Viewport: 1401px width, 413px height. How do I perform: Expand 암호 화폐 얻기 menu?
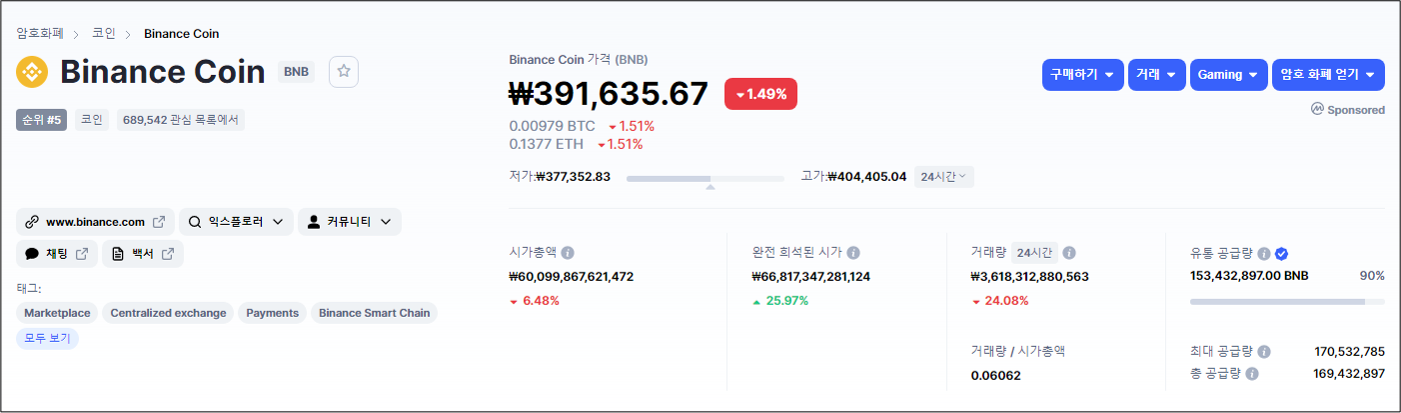coord(1328,75)
